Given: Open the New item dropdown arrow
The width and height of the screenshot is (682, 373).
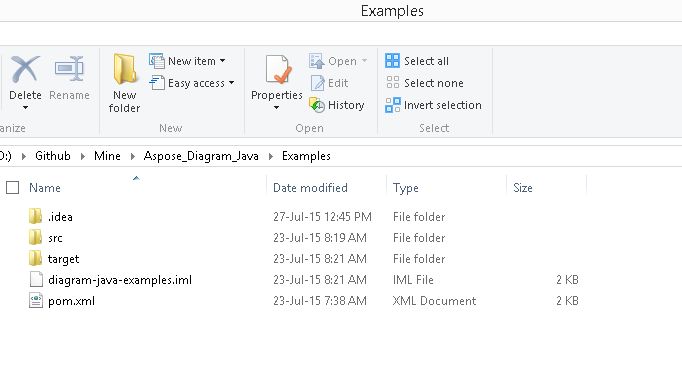Looking at the screenshot, I should (x=223, y=61).
